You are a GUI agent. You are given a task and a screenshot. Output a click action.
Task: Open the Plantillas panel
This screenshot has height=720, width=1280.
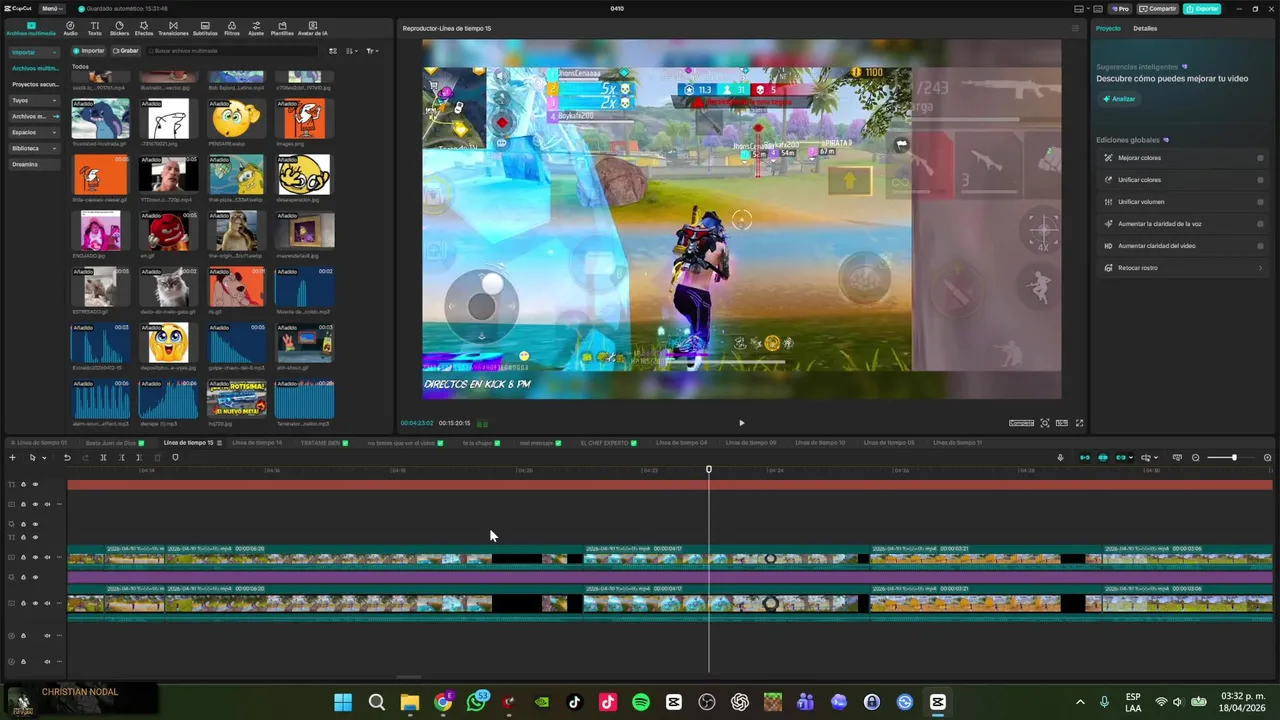(282, 28)
